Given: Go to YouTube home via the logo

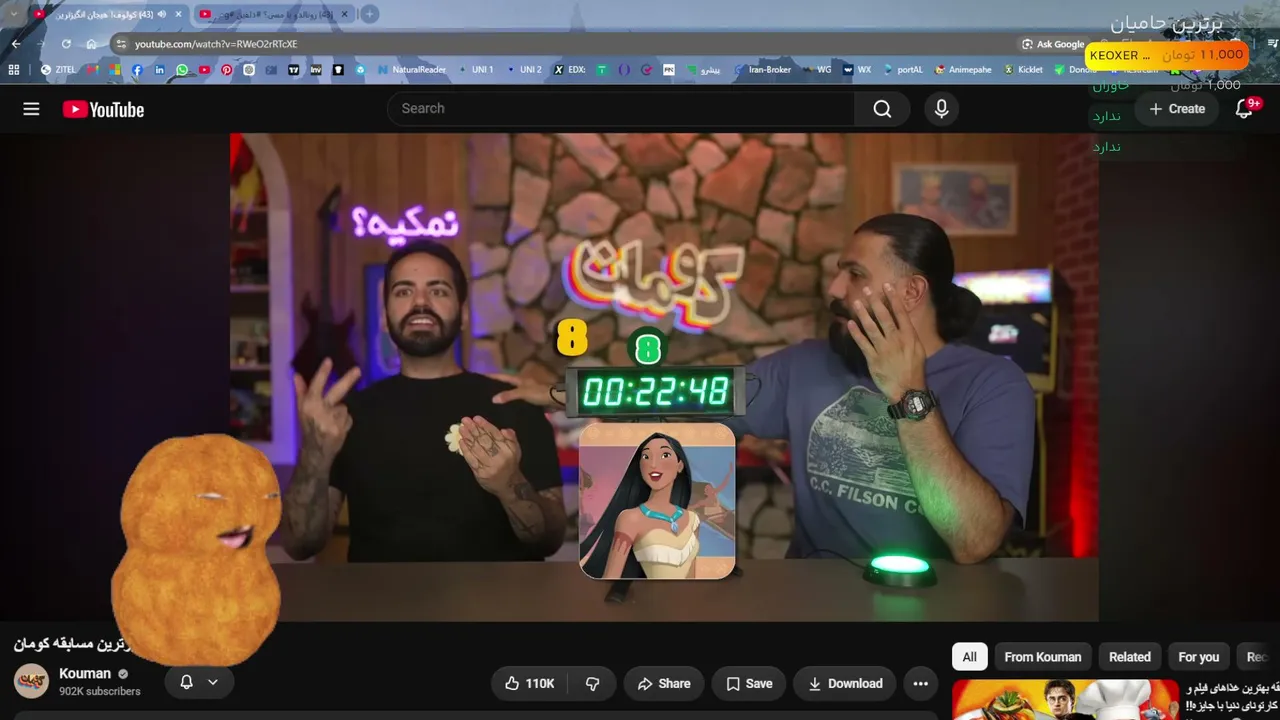Looking at the screenshot, I should [x=103, y=110].
